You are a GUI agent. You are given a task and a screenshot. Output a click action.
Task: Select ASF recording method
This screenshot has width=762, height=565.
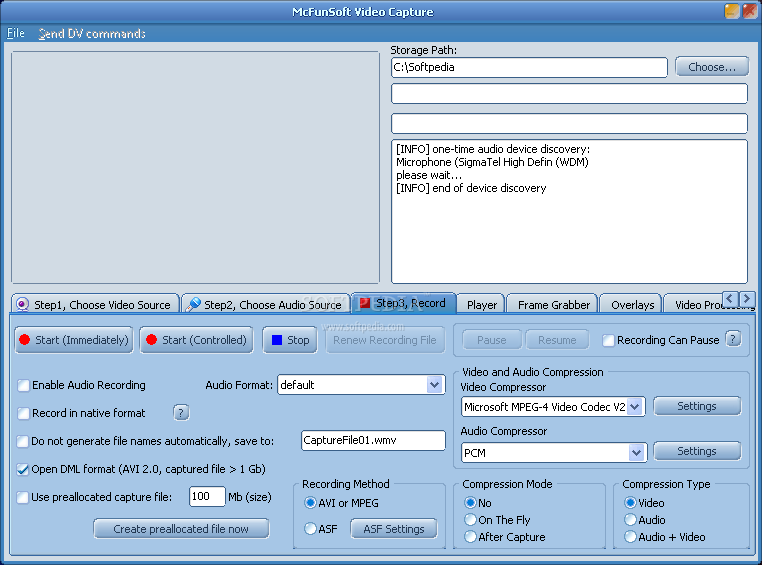click(x=310, y=528)
